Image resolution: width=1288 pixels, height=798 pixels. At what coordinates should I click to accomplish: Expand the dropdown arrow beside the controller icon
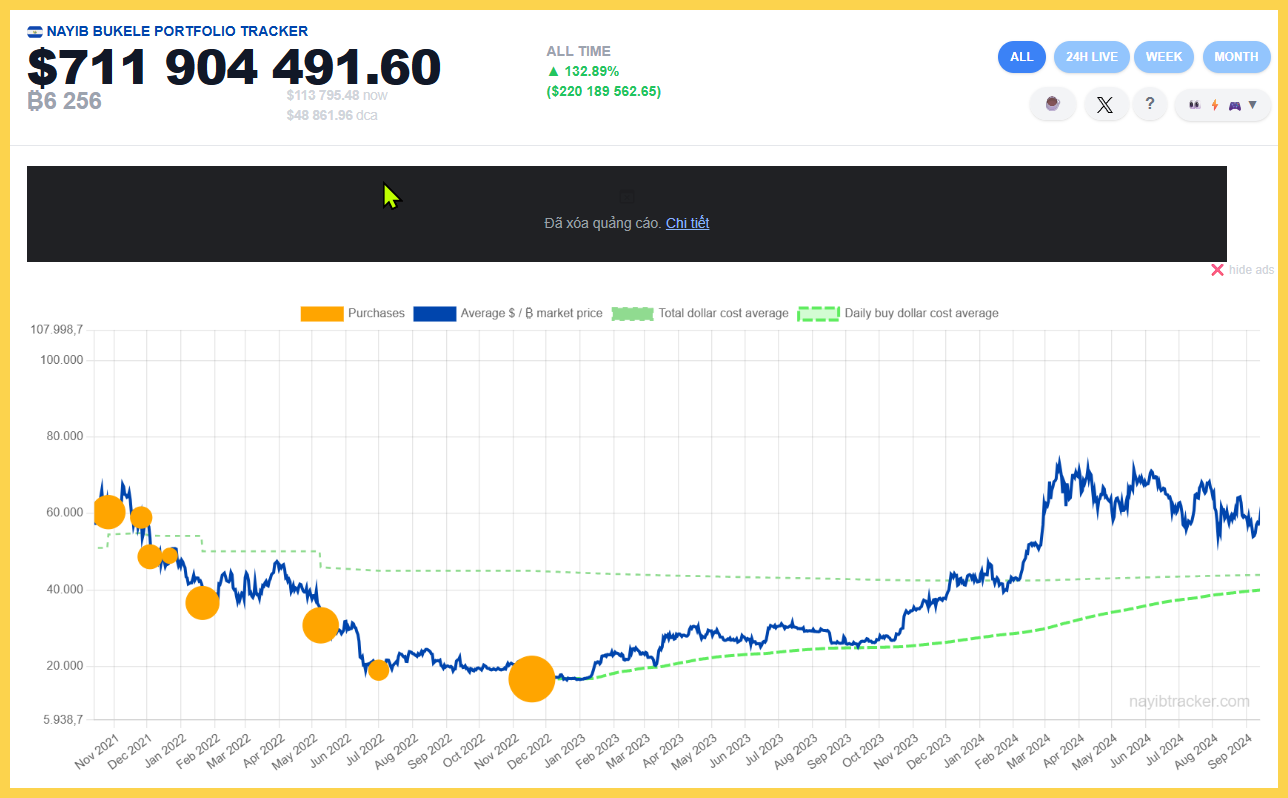coord(1252,104)
